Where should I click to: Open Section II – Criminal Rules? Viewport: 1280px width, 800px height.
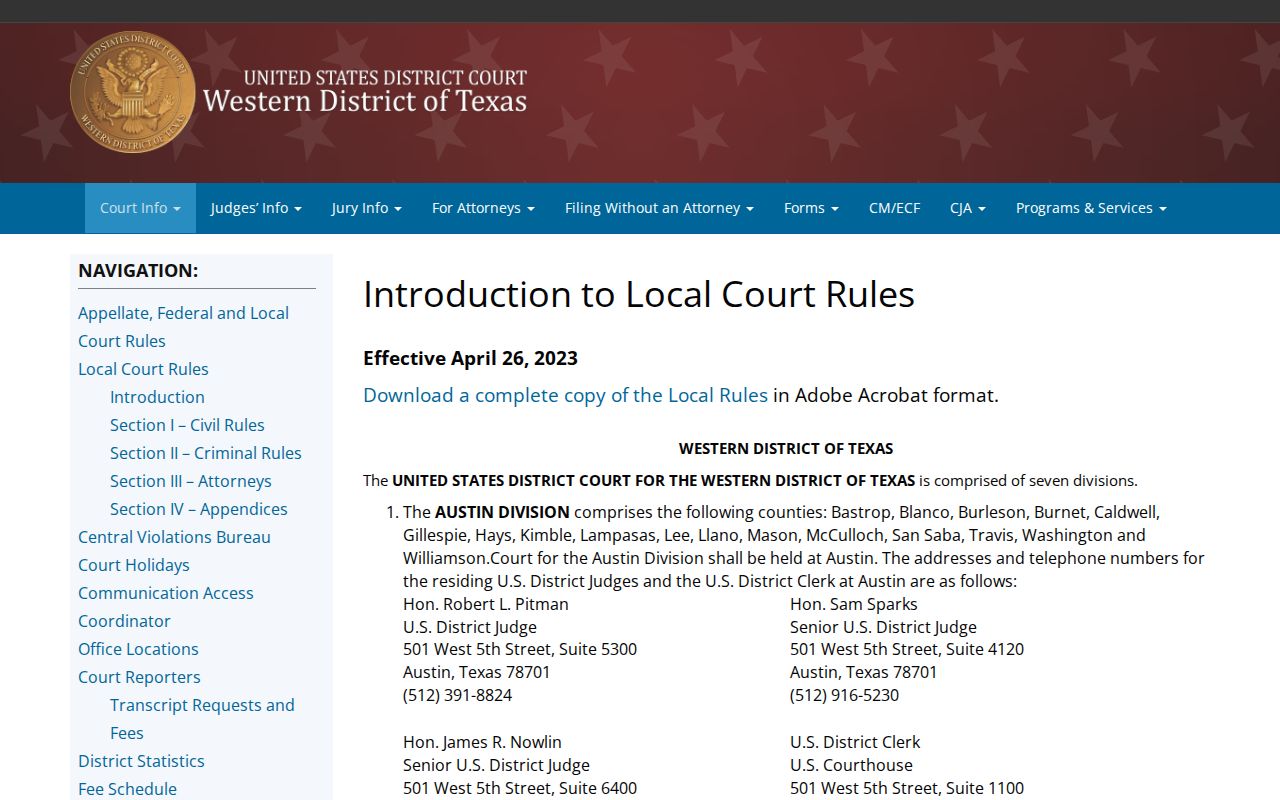(x=206, y=453)
